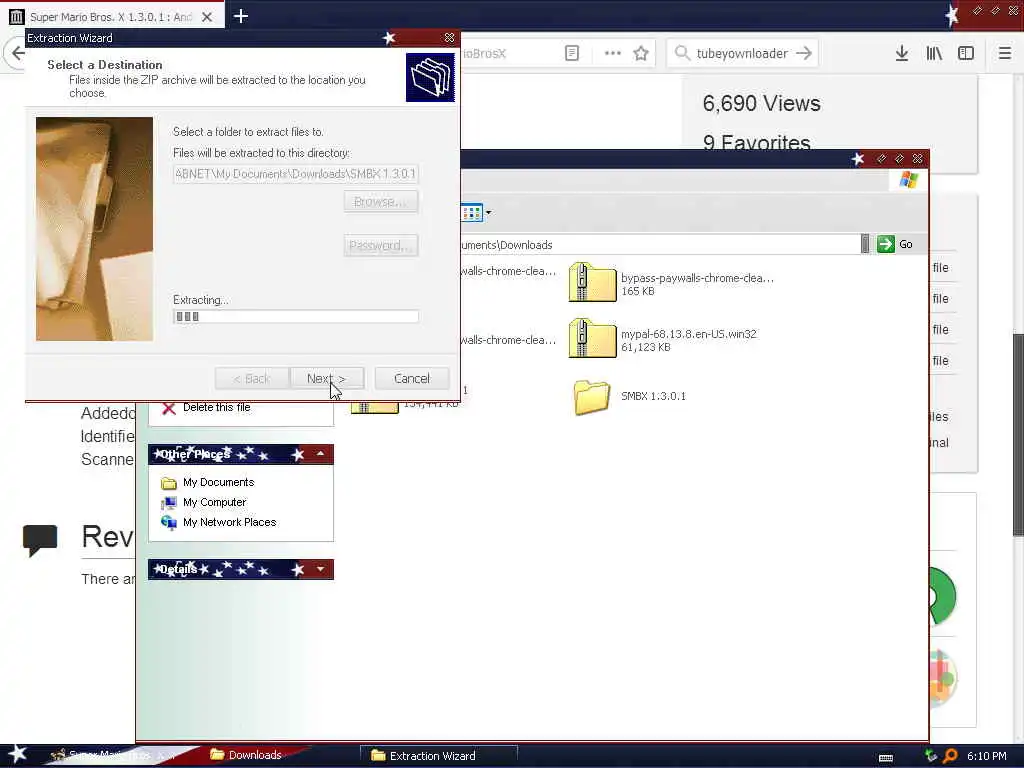Click the delete X icon in task pane
Viewport: 1024px width, 768px height.
(x=168, y=408)
